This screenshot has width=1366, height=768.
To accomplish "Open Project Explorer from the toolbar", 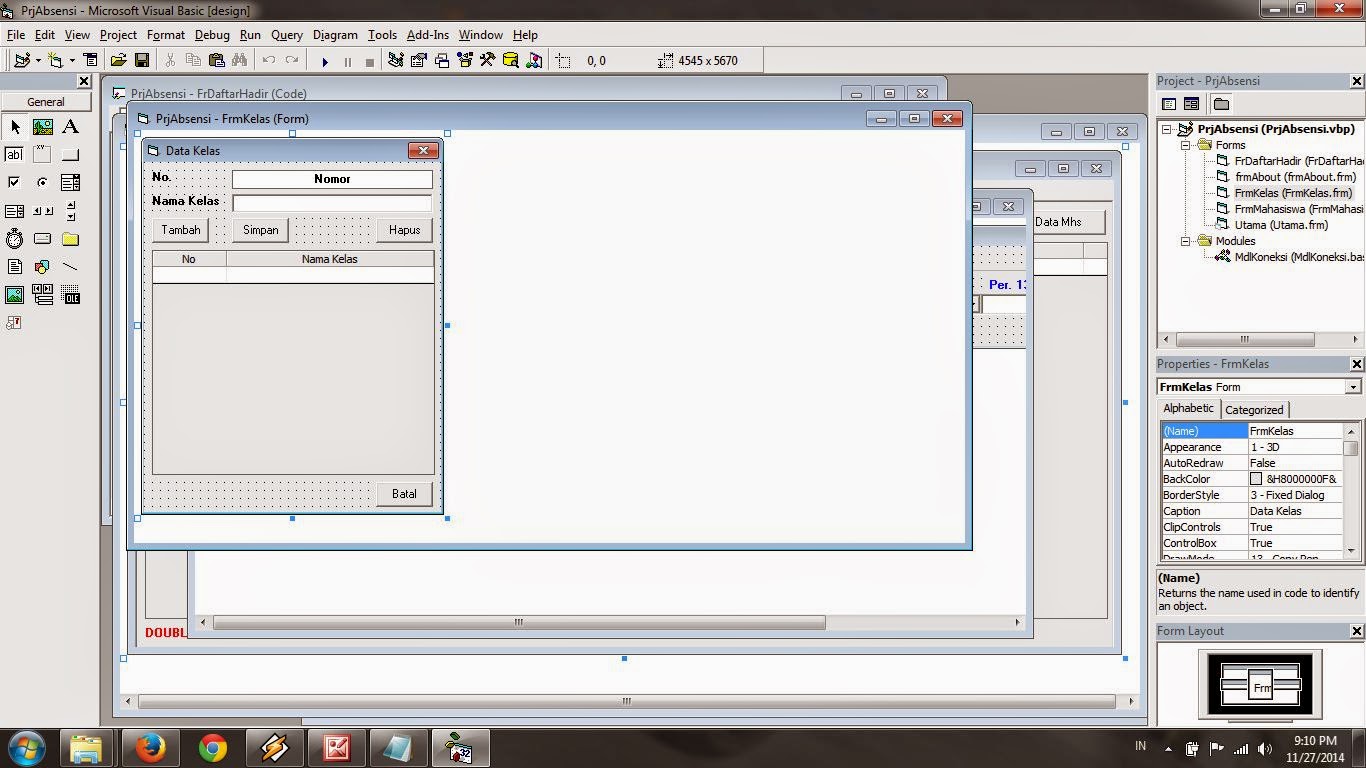I will [396, 61].
